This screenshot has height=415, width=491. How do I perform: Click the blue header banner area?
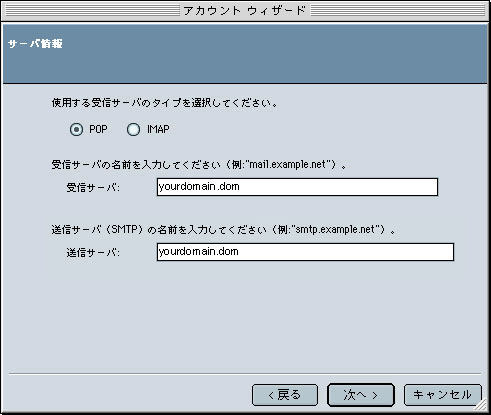(x=245, y=54)
